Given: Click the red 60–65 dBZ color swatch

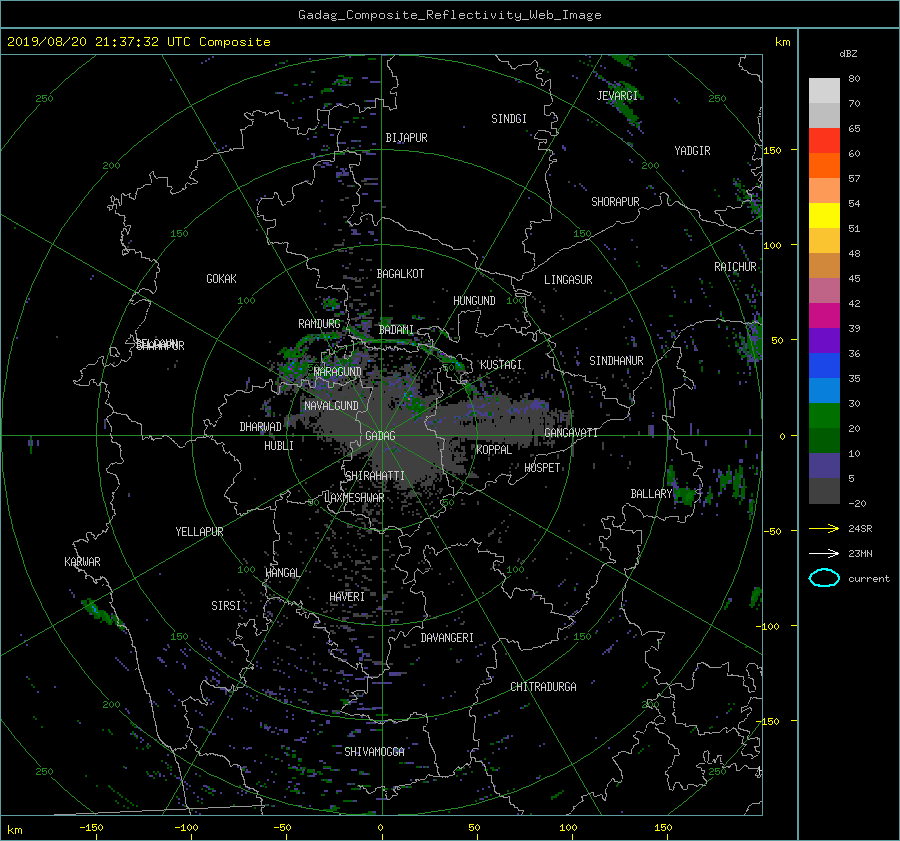Looking at the screenshot, I should click(824, 140).
